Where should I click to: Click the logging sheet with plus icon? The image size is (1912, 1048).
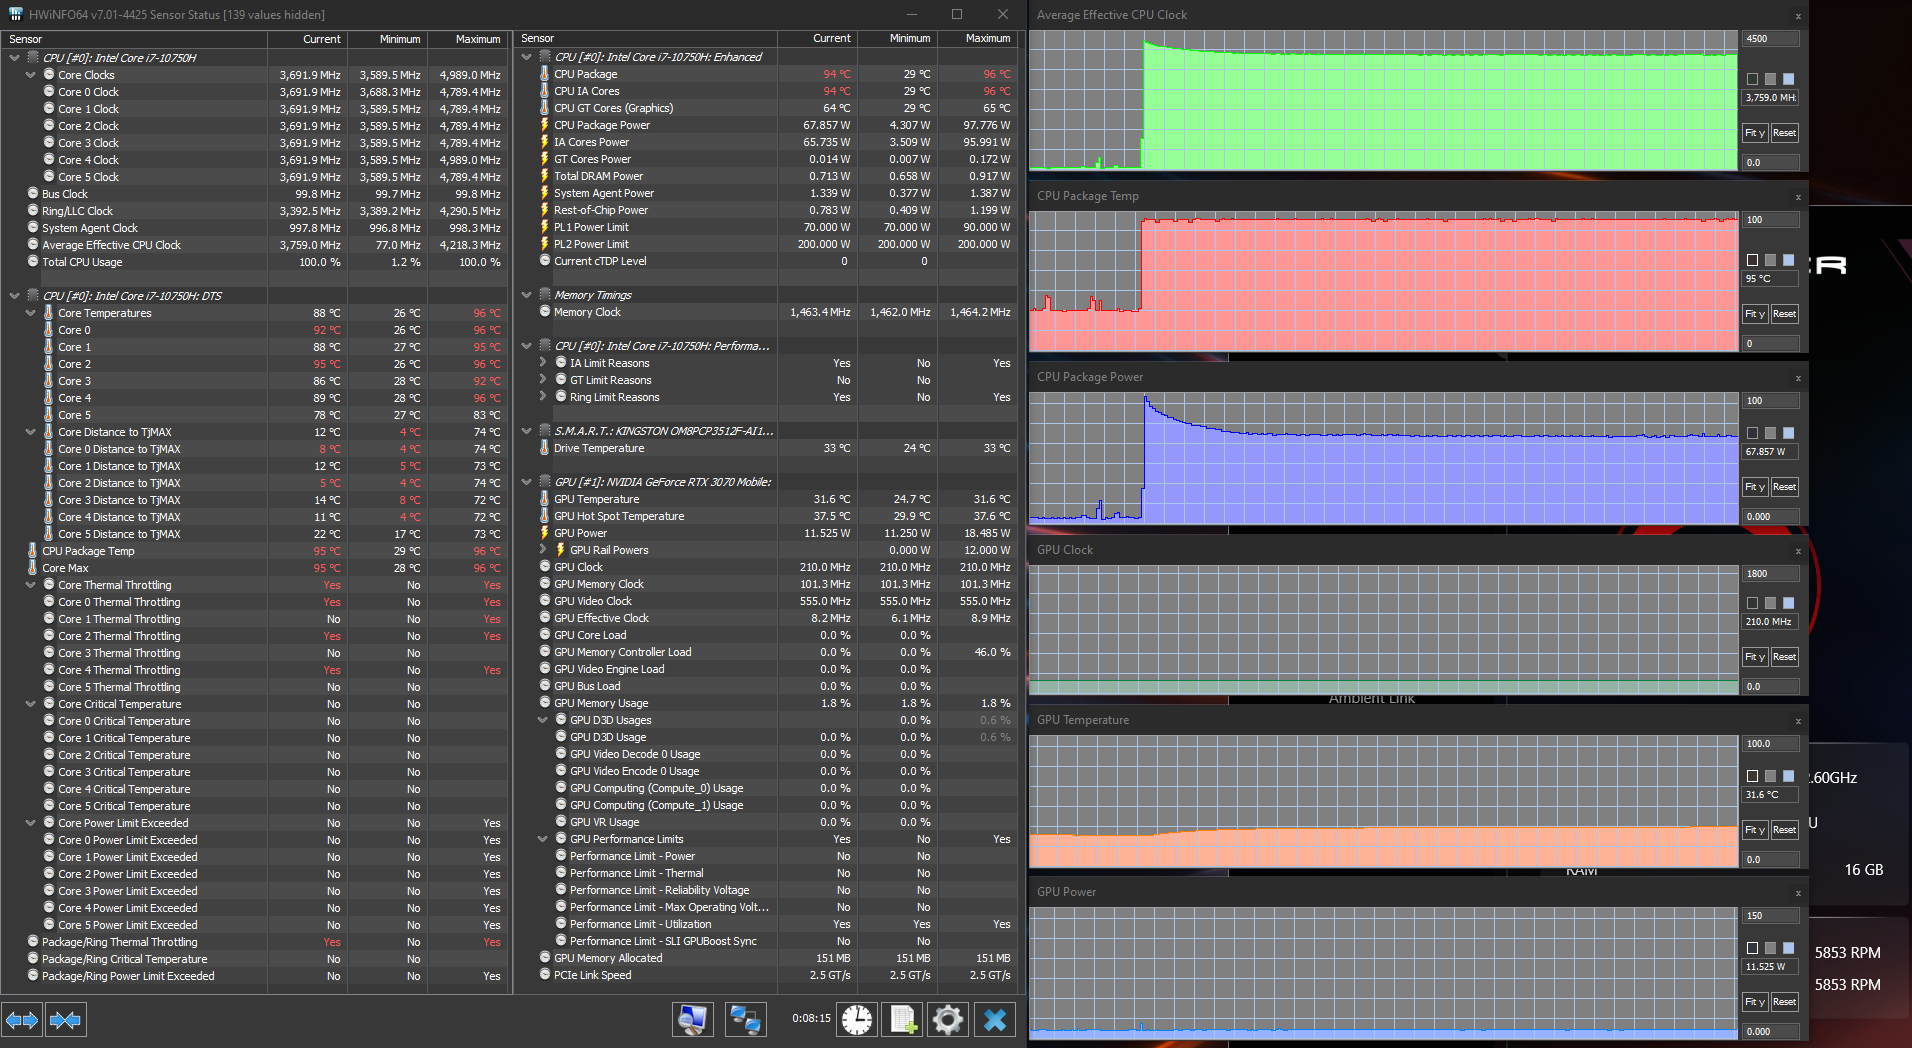902,1019
